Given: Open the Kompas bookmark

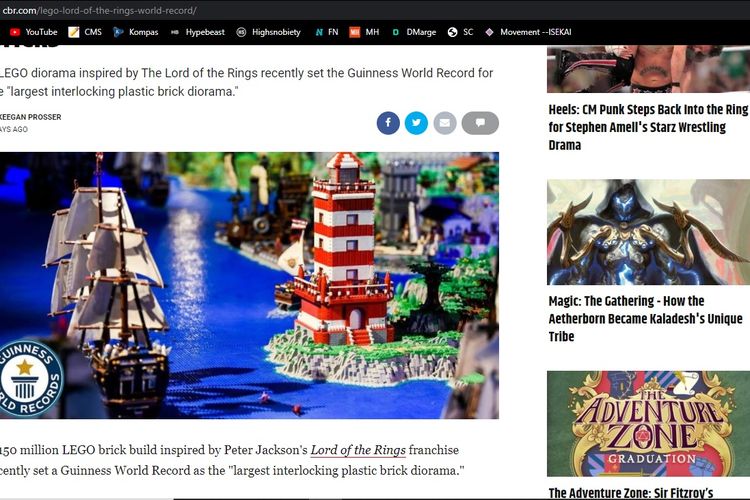Looking at the screenshot, I should pos(136,32).
